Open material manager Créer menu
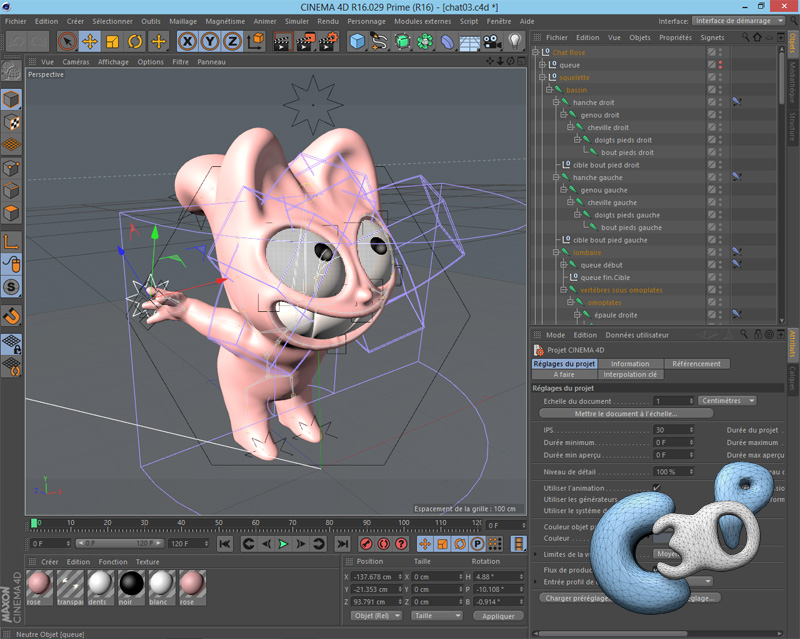The width and height of the screenshot is (800, 639). pyautogui.click(x=49, y=562)
